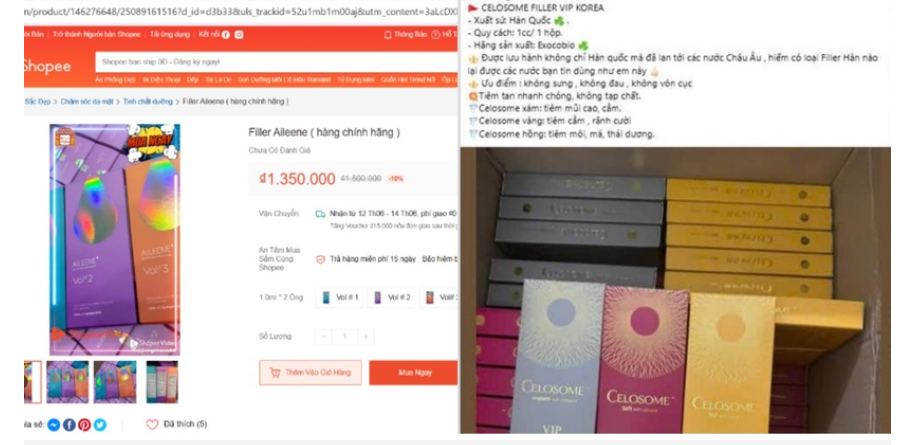Share product on Pinterest icon
Image resolution: width=915 pixels, height=445 pixels.
coord(85,425)
